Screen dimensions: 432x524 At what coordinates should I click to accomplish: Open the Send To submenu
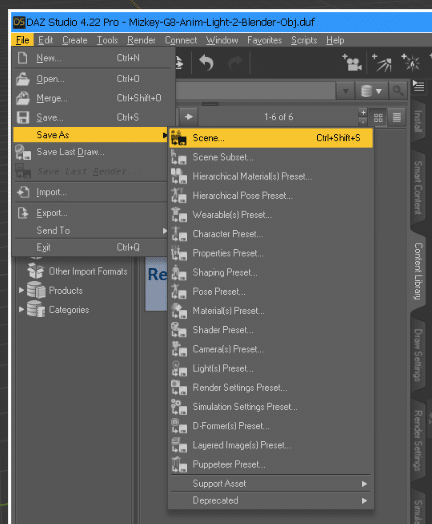[90, 231]
